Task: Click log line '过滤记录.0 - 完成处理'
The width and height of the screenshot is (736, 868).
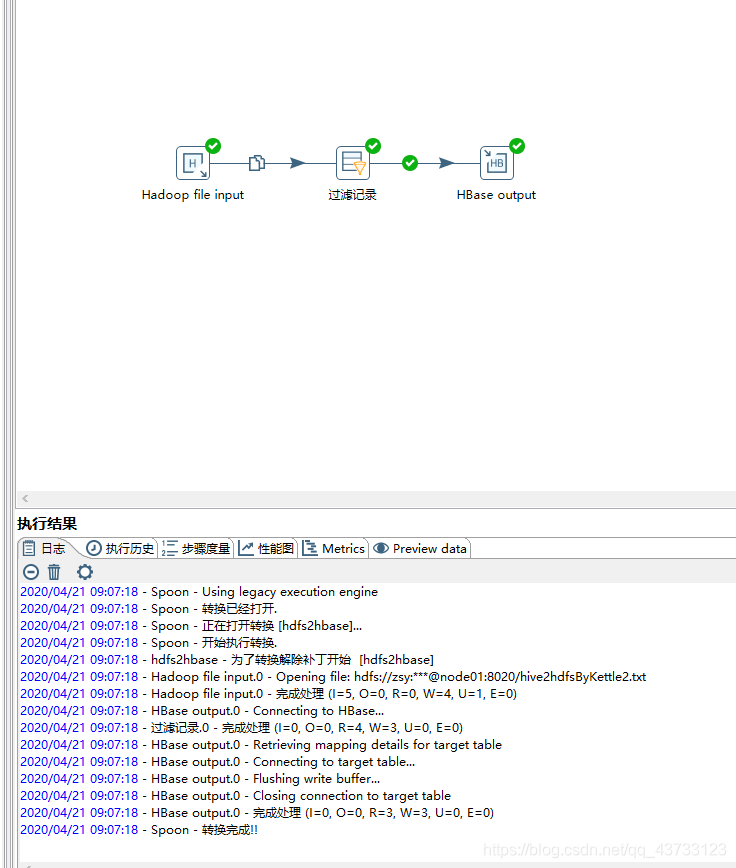Action: [241, 728]
